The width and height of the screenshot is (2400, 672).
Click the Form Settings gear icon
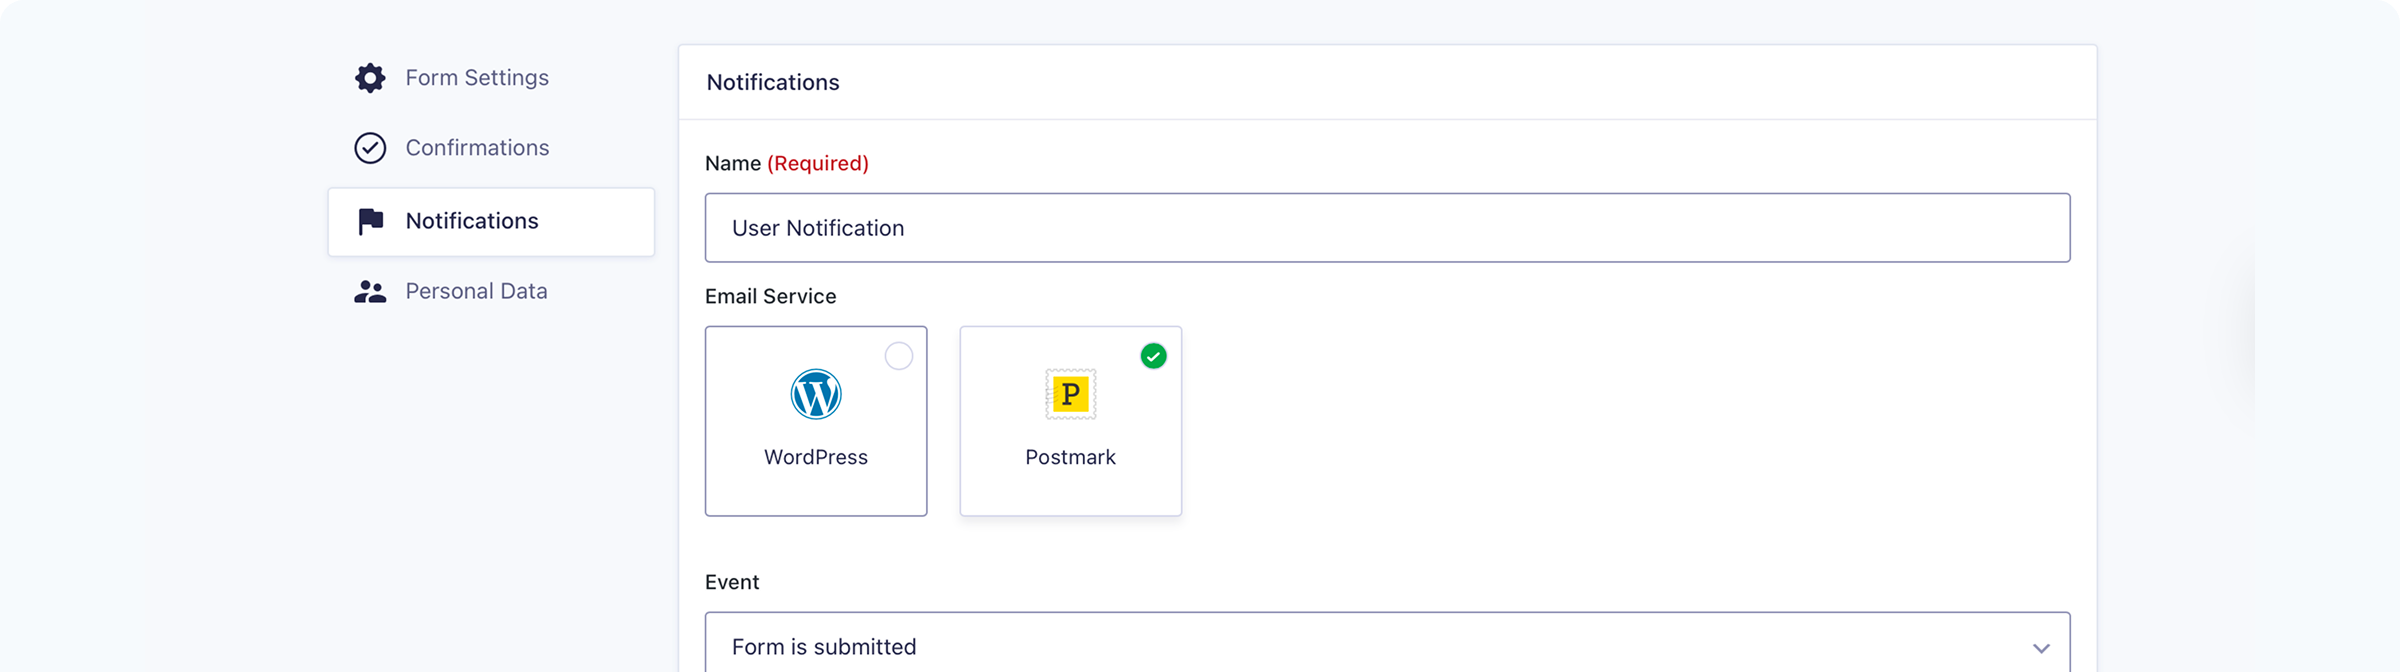click(370, 78)
